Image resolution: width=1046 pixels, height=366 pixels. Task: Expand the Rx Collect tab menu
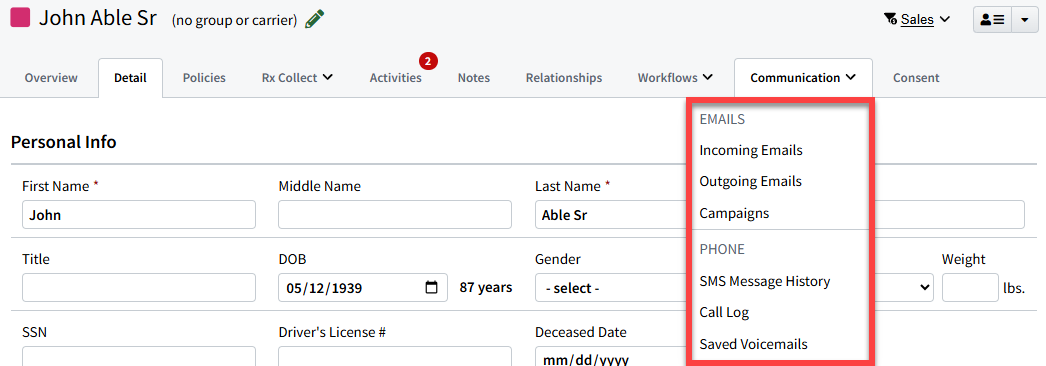click(298, 78)
